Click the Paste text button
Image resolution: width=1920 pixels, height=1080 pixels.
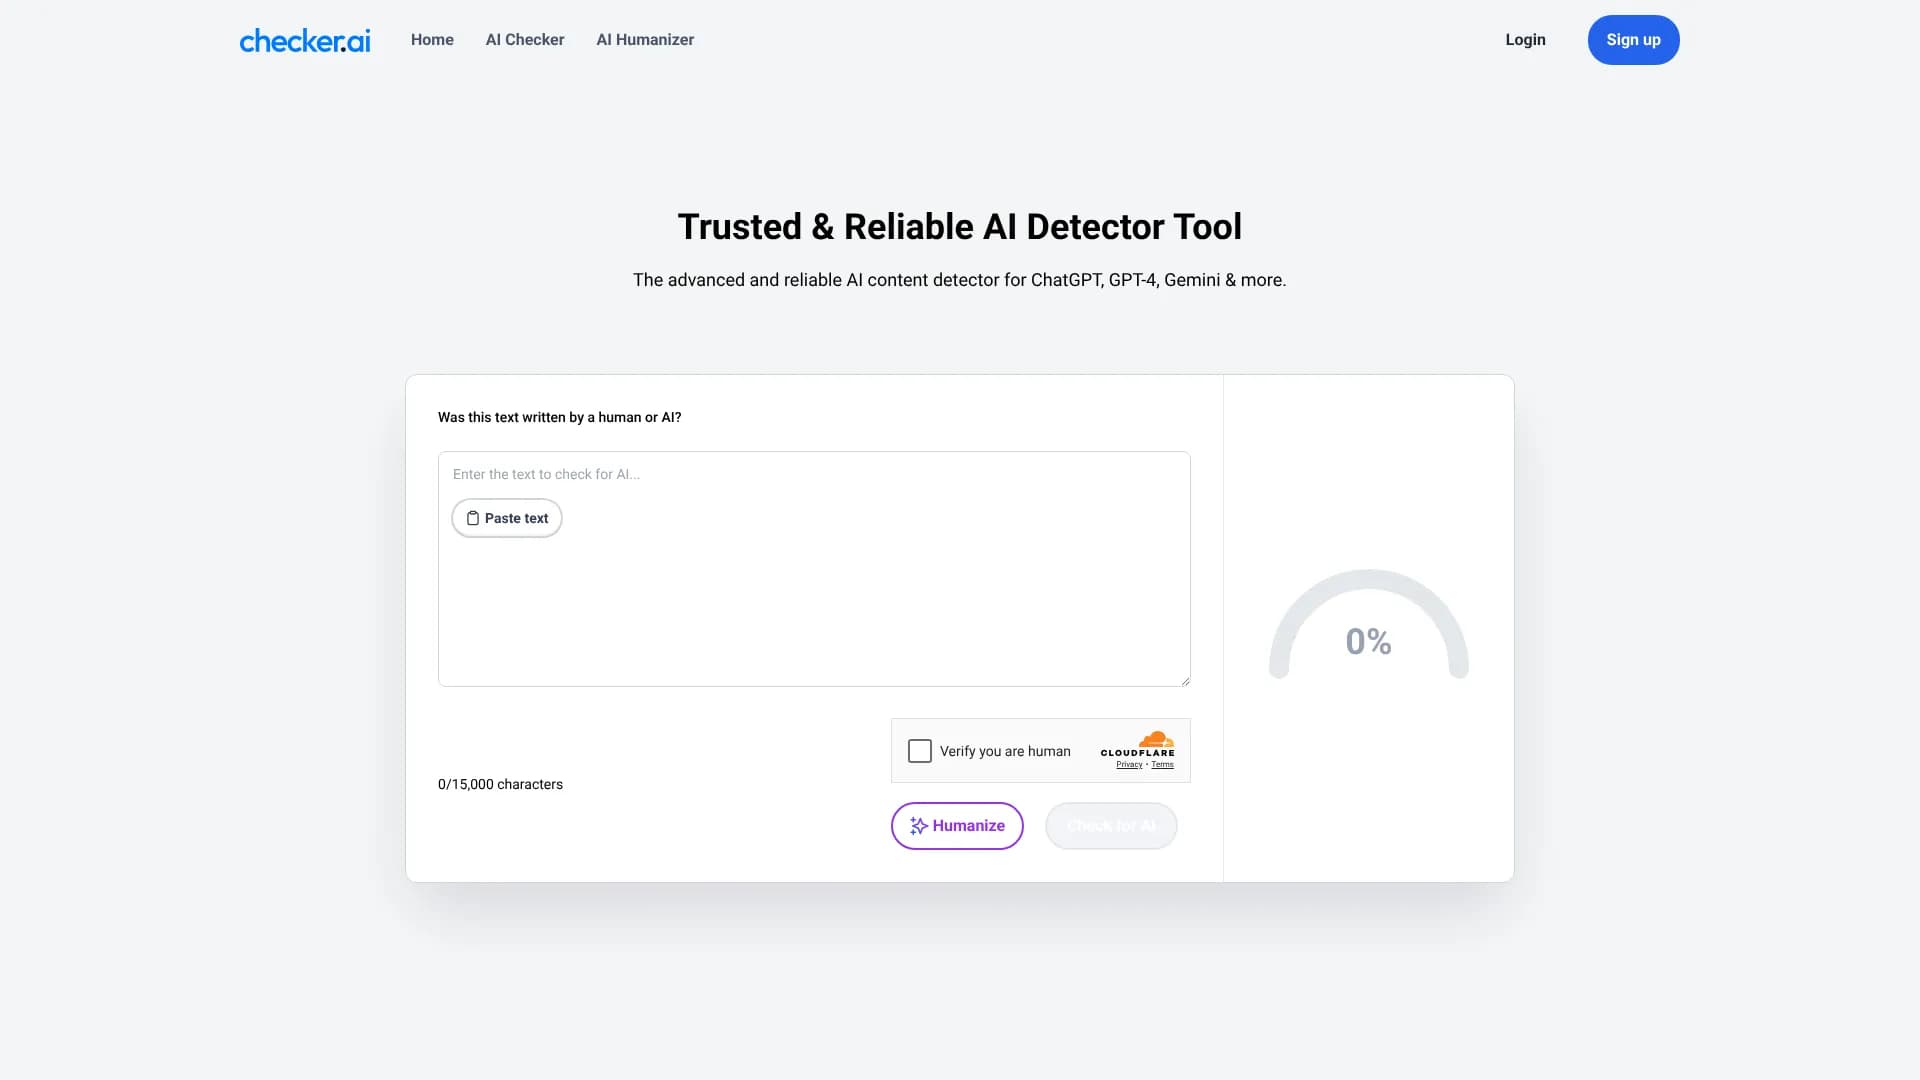[506, 518]
